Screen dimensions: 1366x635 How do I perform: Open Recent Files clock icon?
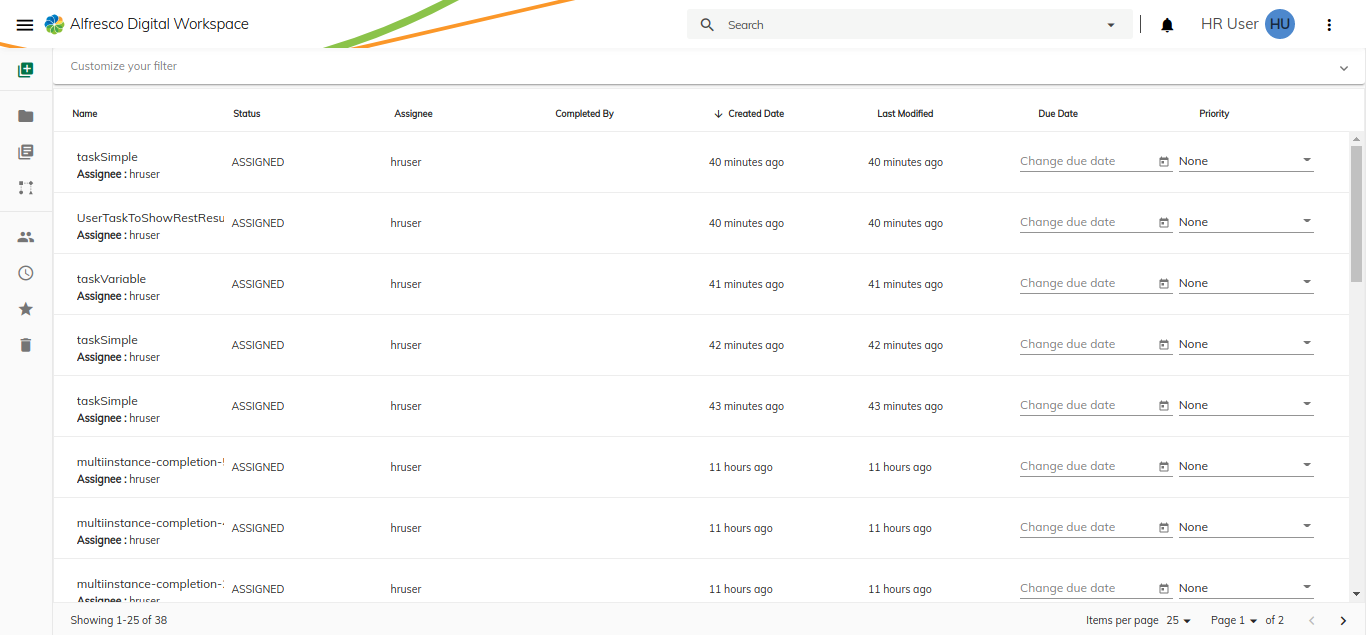pos(26,273)
